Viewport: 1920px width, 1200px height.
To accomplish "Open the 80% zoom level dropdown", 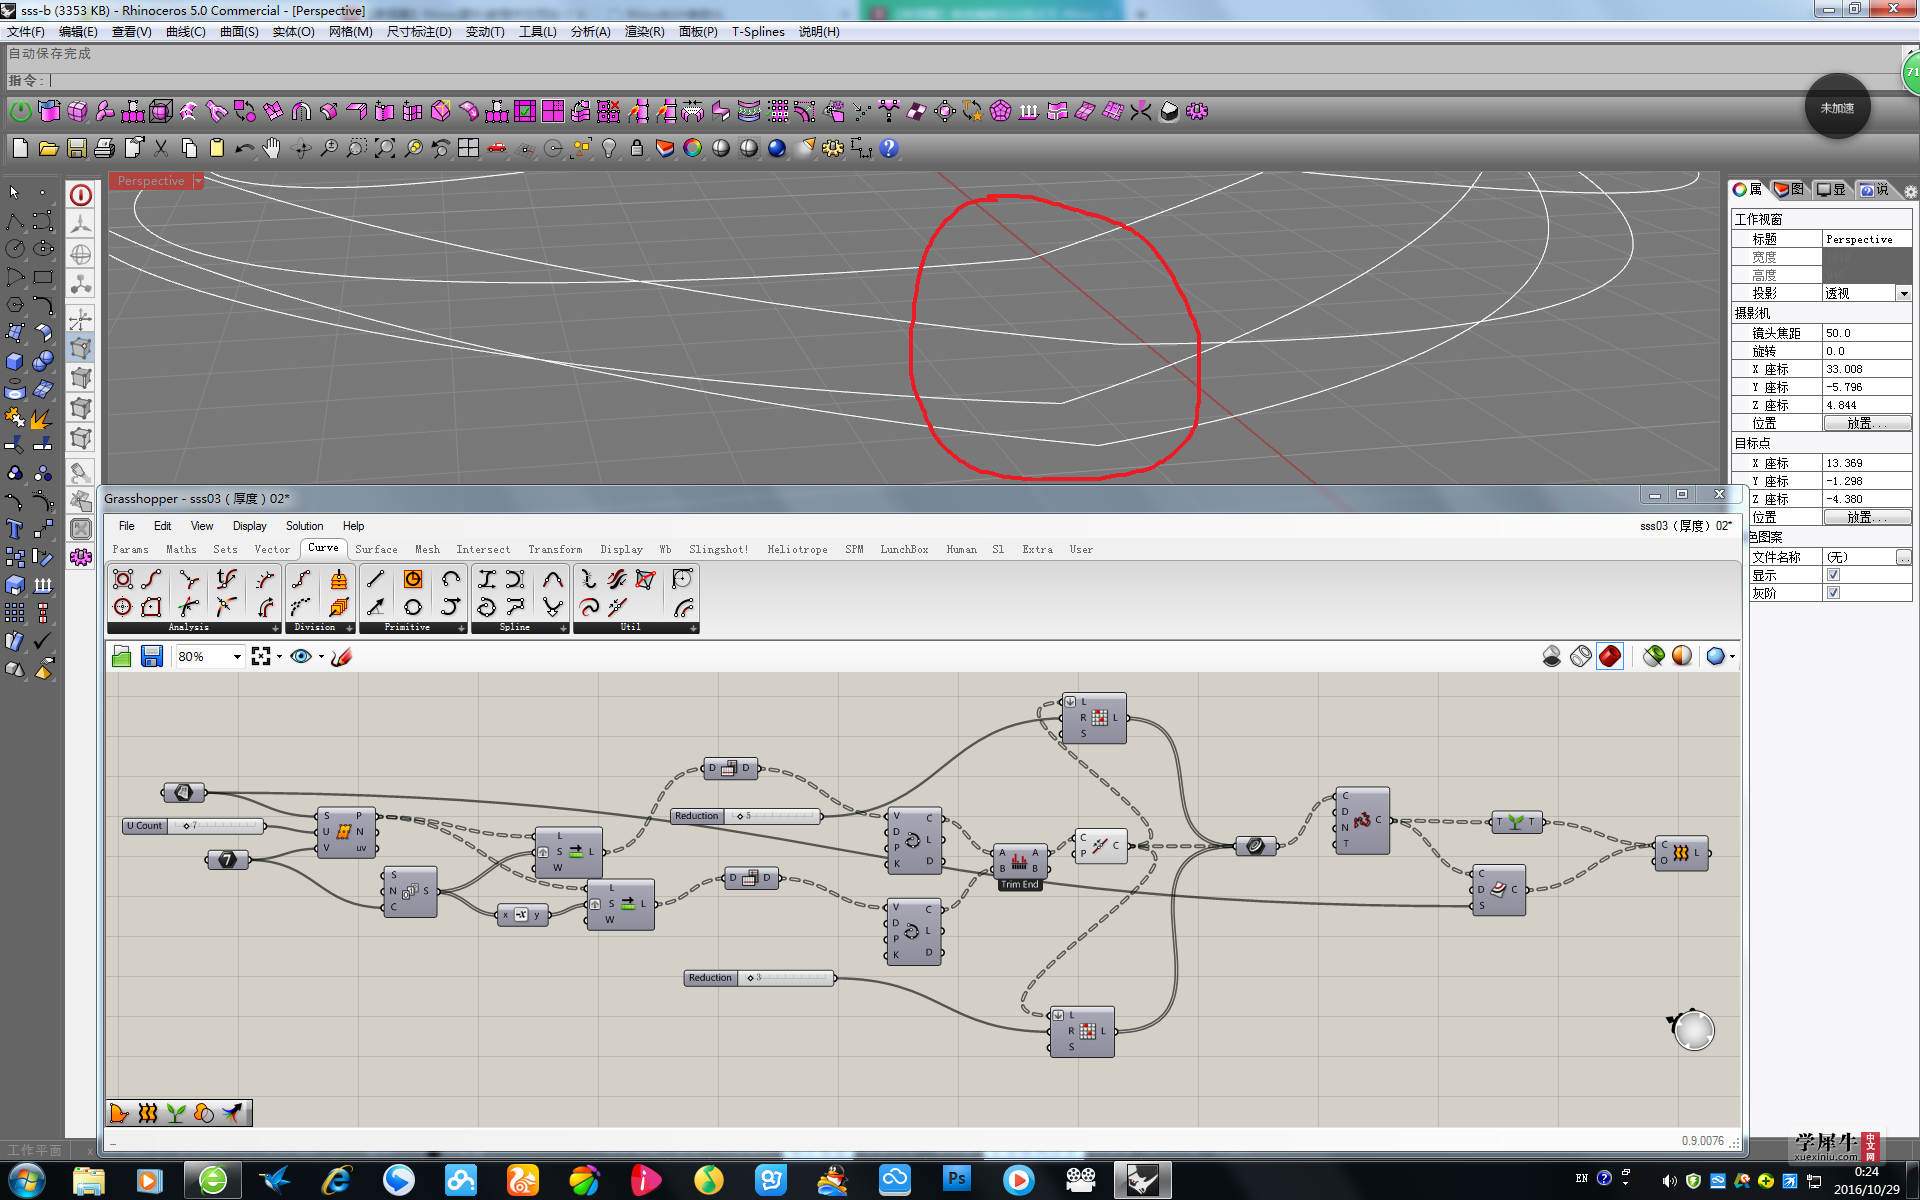I will [237, 657].
